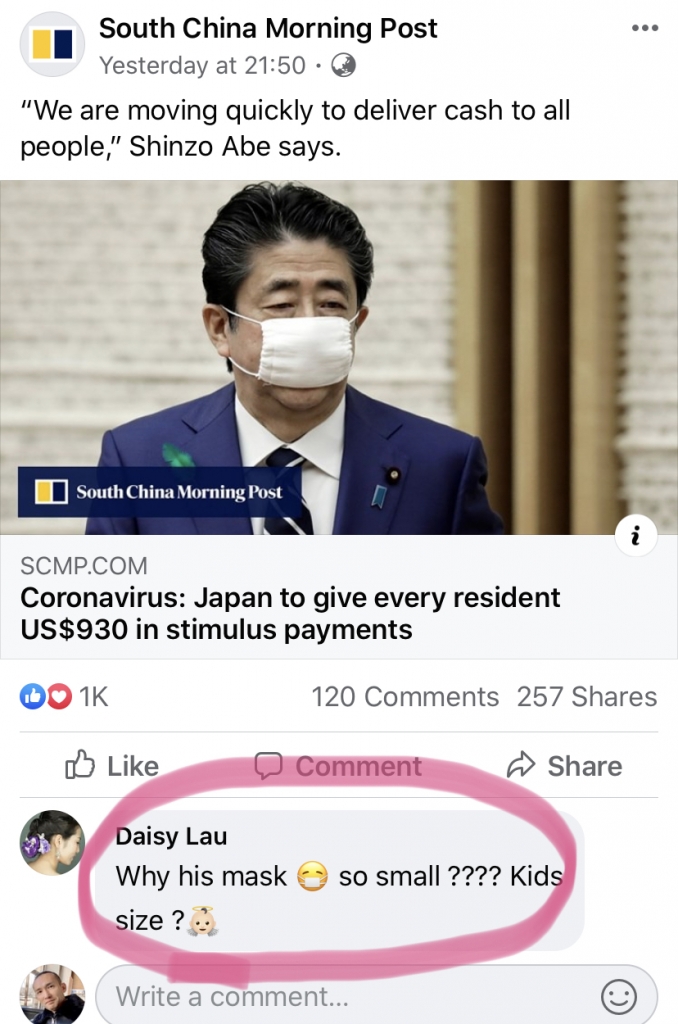This screenshot has width=678, height=1024.
Task: Open South China Morning Post page name
Action: pos(268,28)
